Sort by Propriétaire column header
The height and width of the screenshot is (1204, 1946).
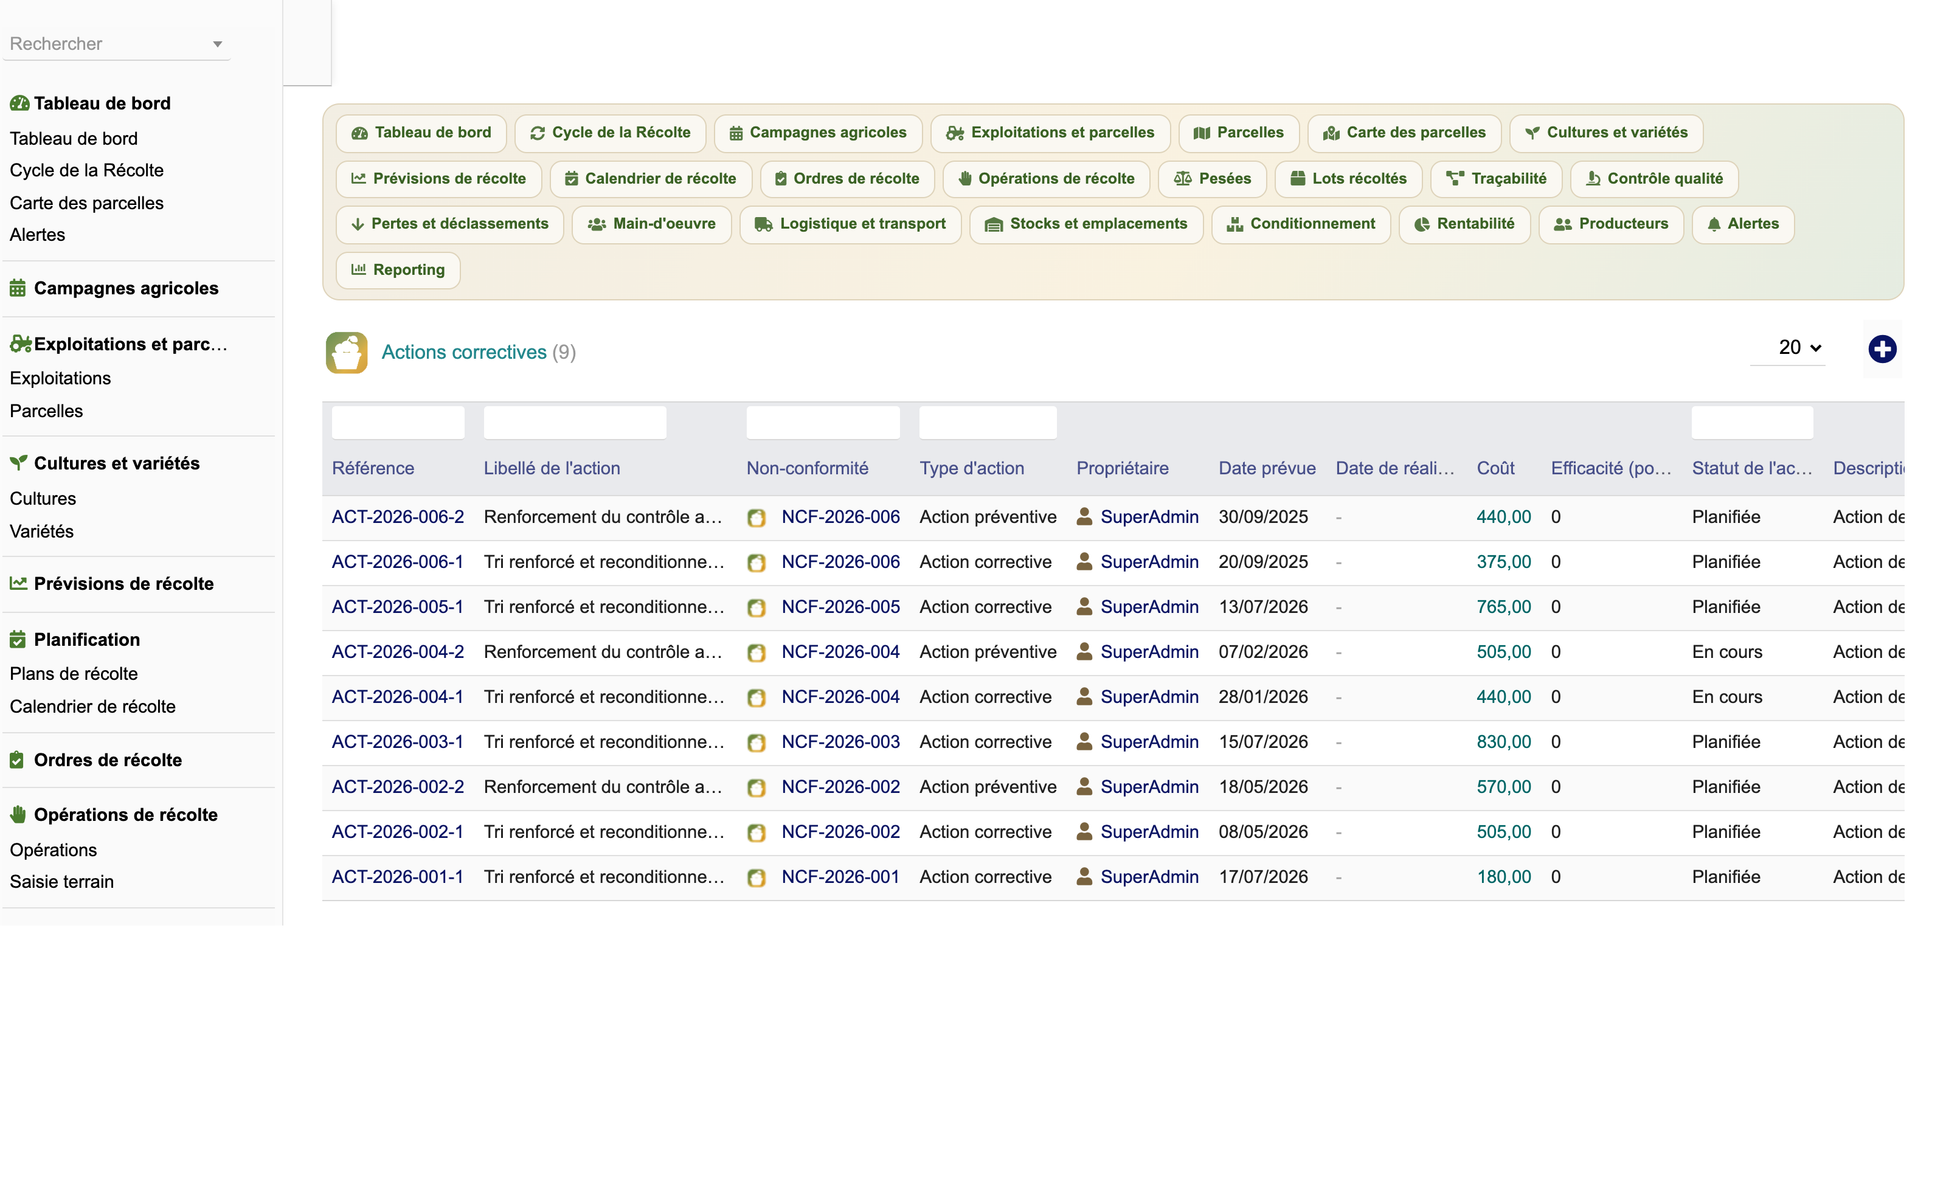click(1122, 468)
